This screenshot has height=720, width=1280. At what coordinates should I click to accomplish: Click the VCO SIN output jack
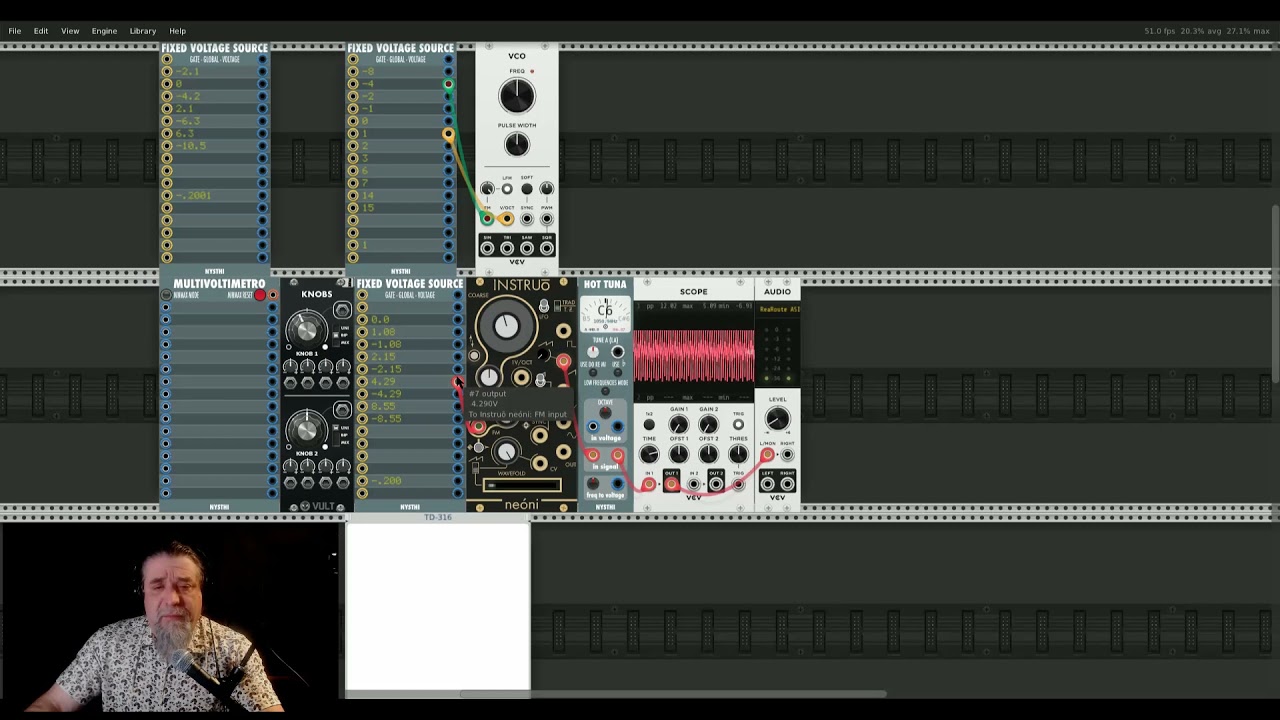[487, 249]
